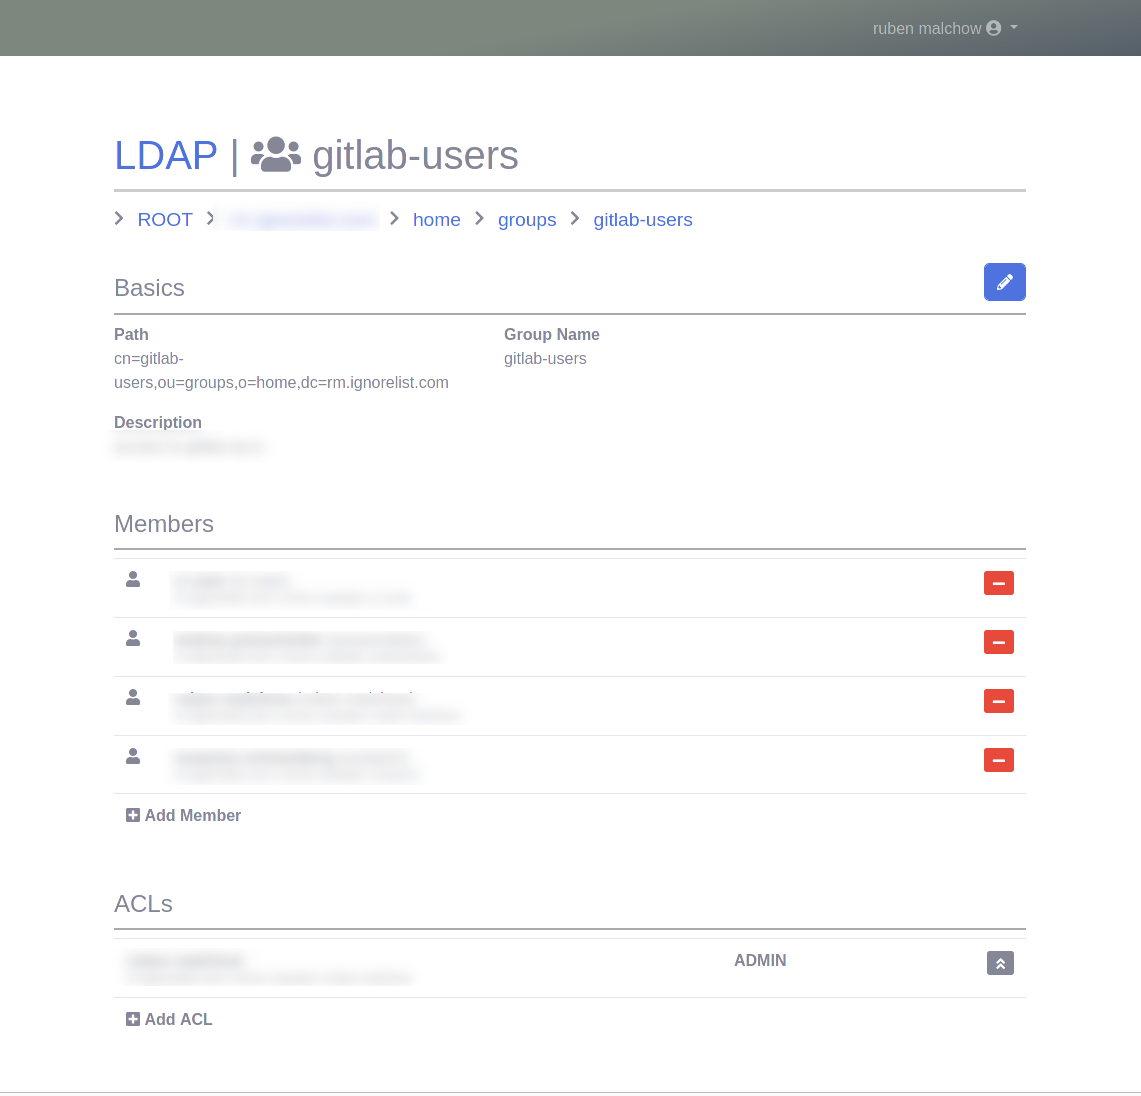Click the chevron before ROOT breadcrumb

[x=119, y=218]
